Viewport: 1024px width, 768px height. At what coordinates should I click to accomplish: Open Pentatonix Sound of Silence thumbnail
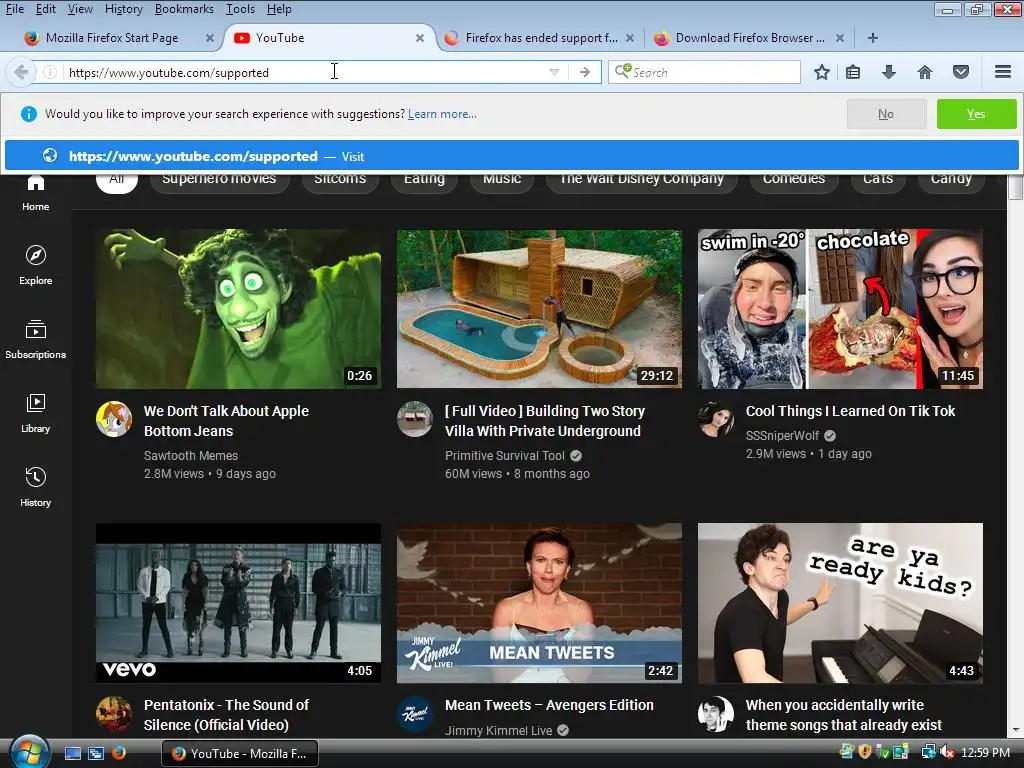[x=238, y=603]
